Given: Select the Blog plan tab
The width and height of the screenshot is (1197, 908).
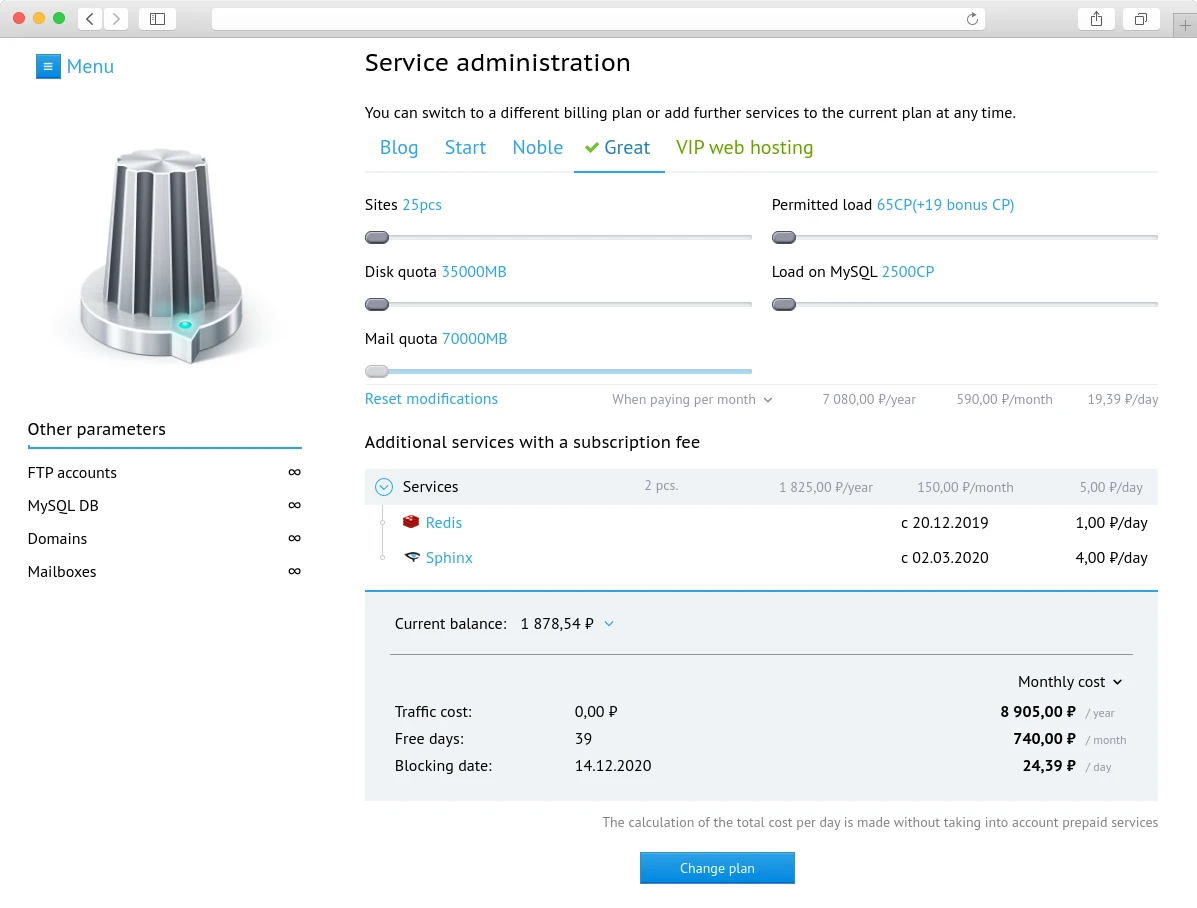Looking at the screenshot, I should [398, 147].
